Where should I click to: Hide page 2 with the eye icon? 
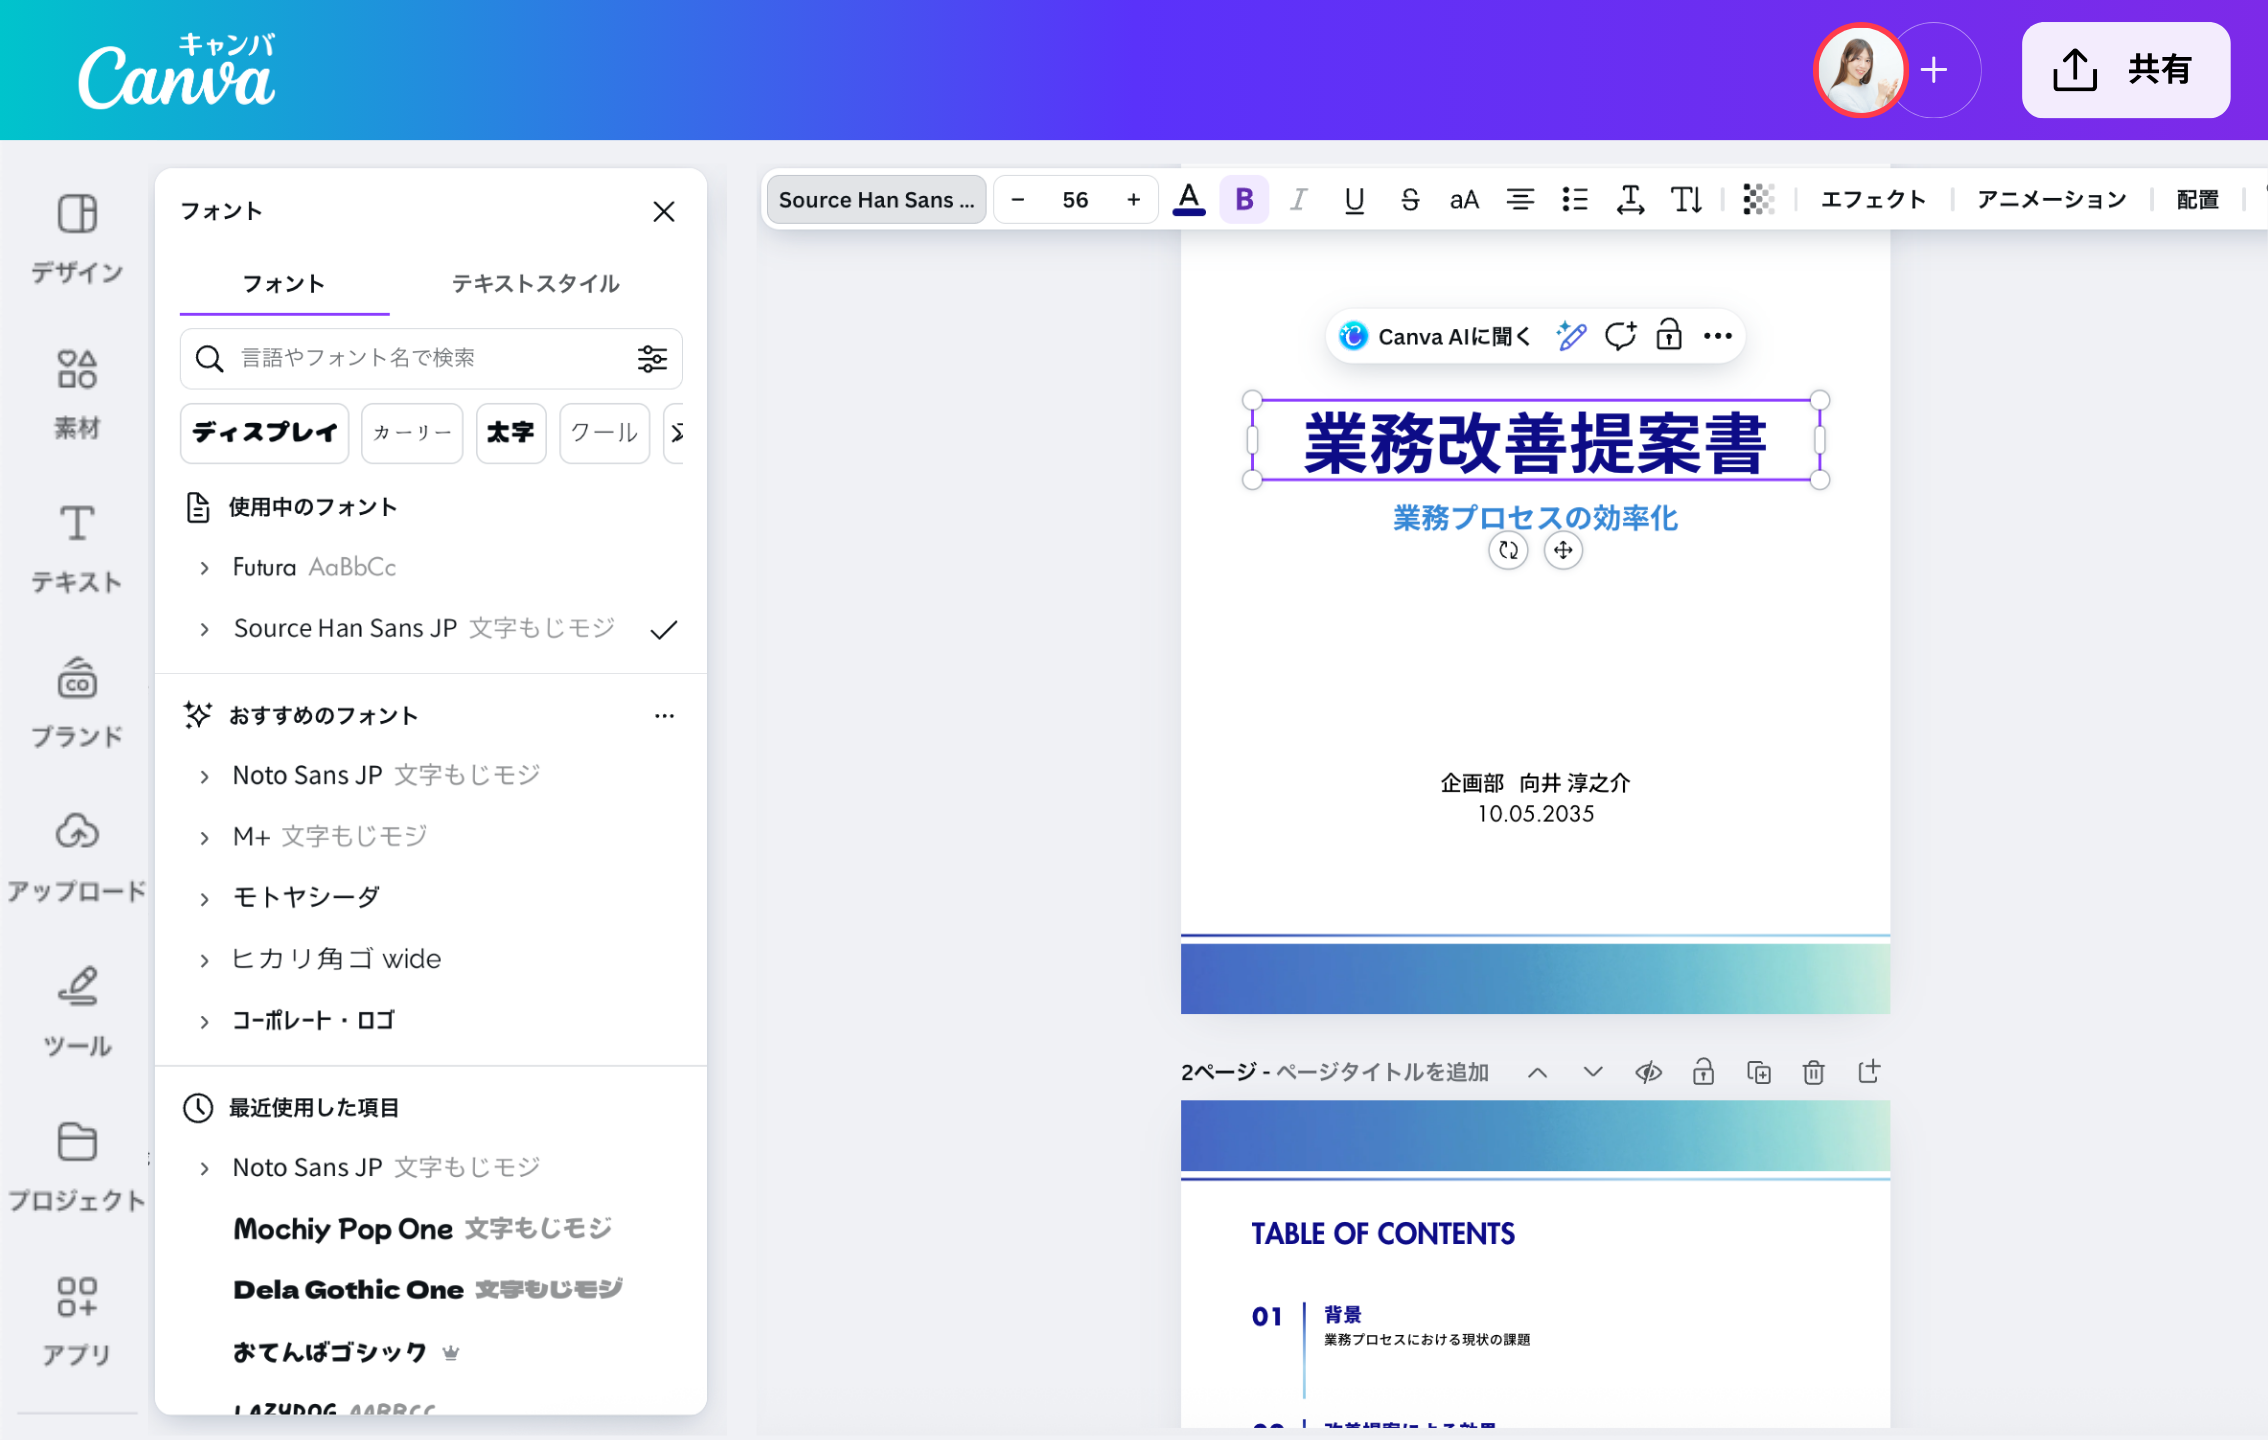click(x=1648, y=1073)
